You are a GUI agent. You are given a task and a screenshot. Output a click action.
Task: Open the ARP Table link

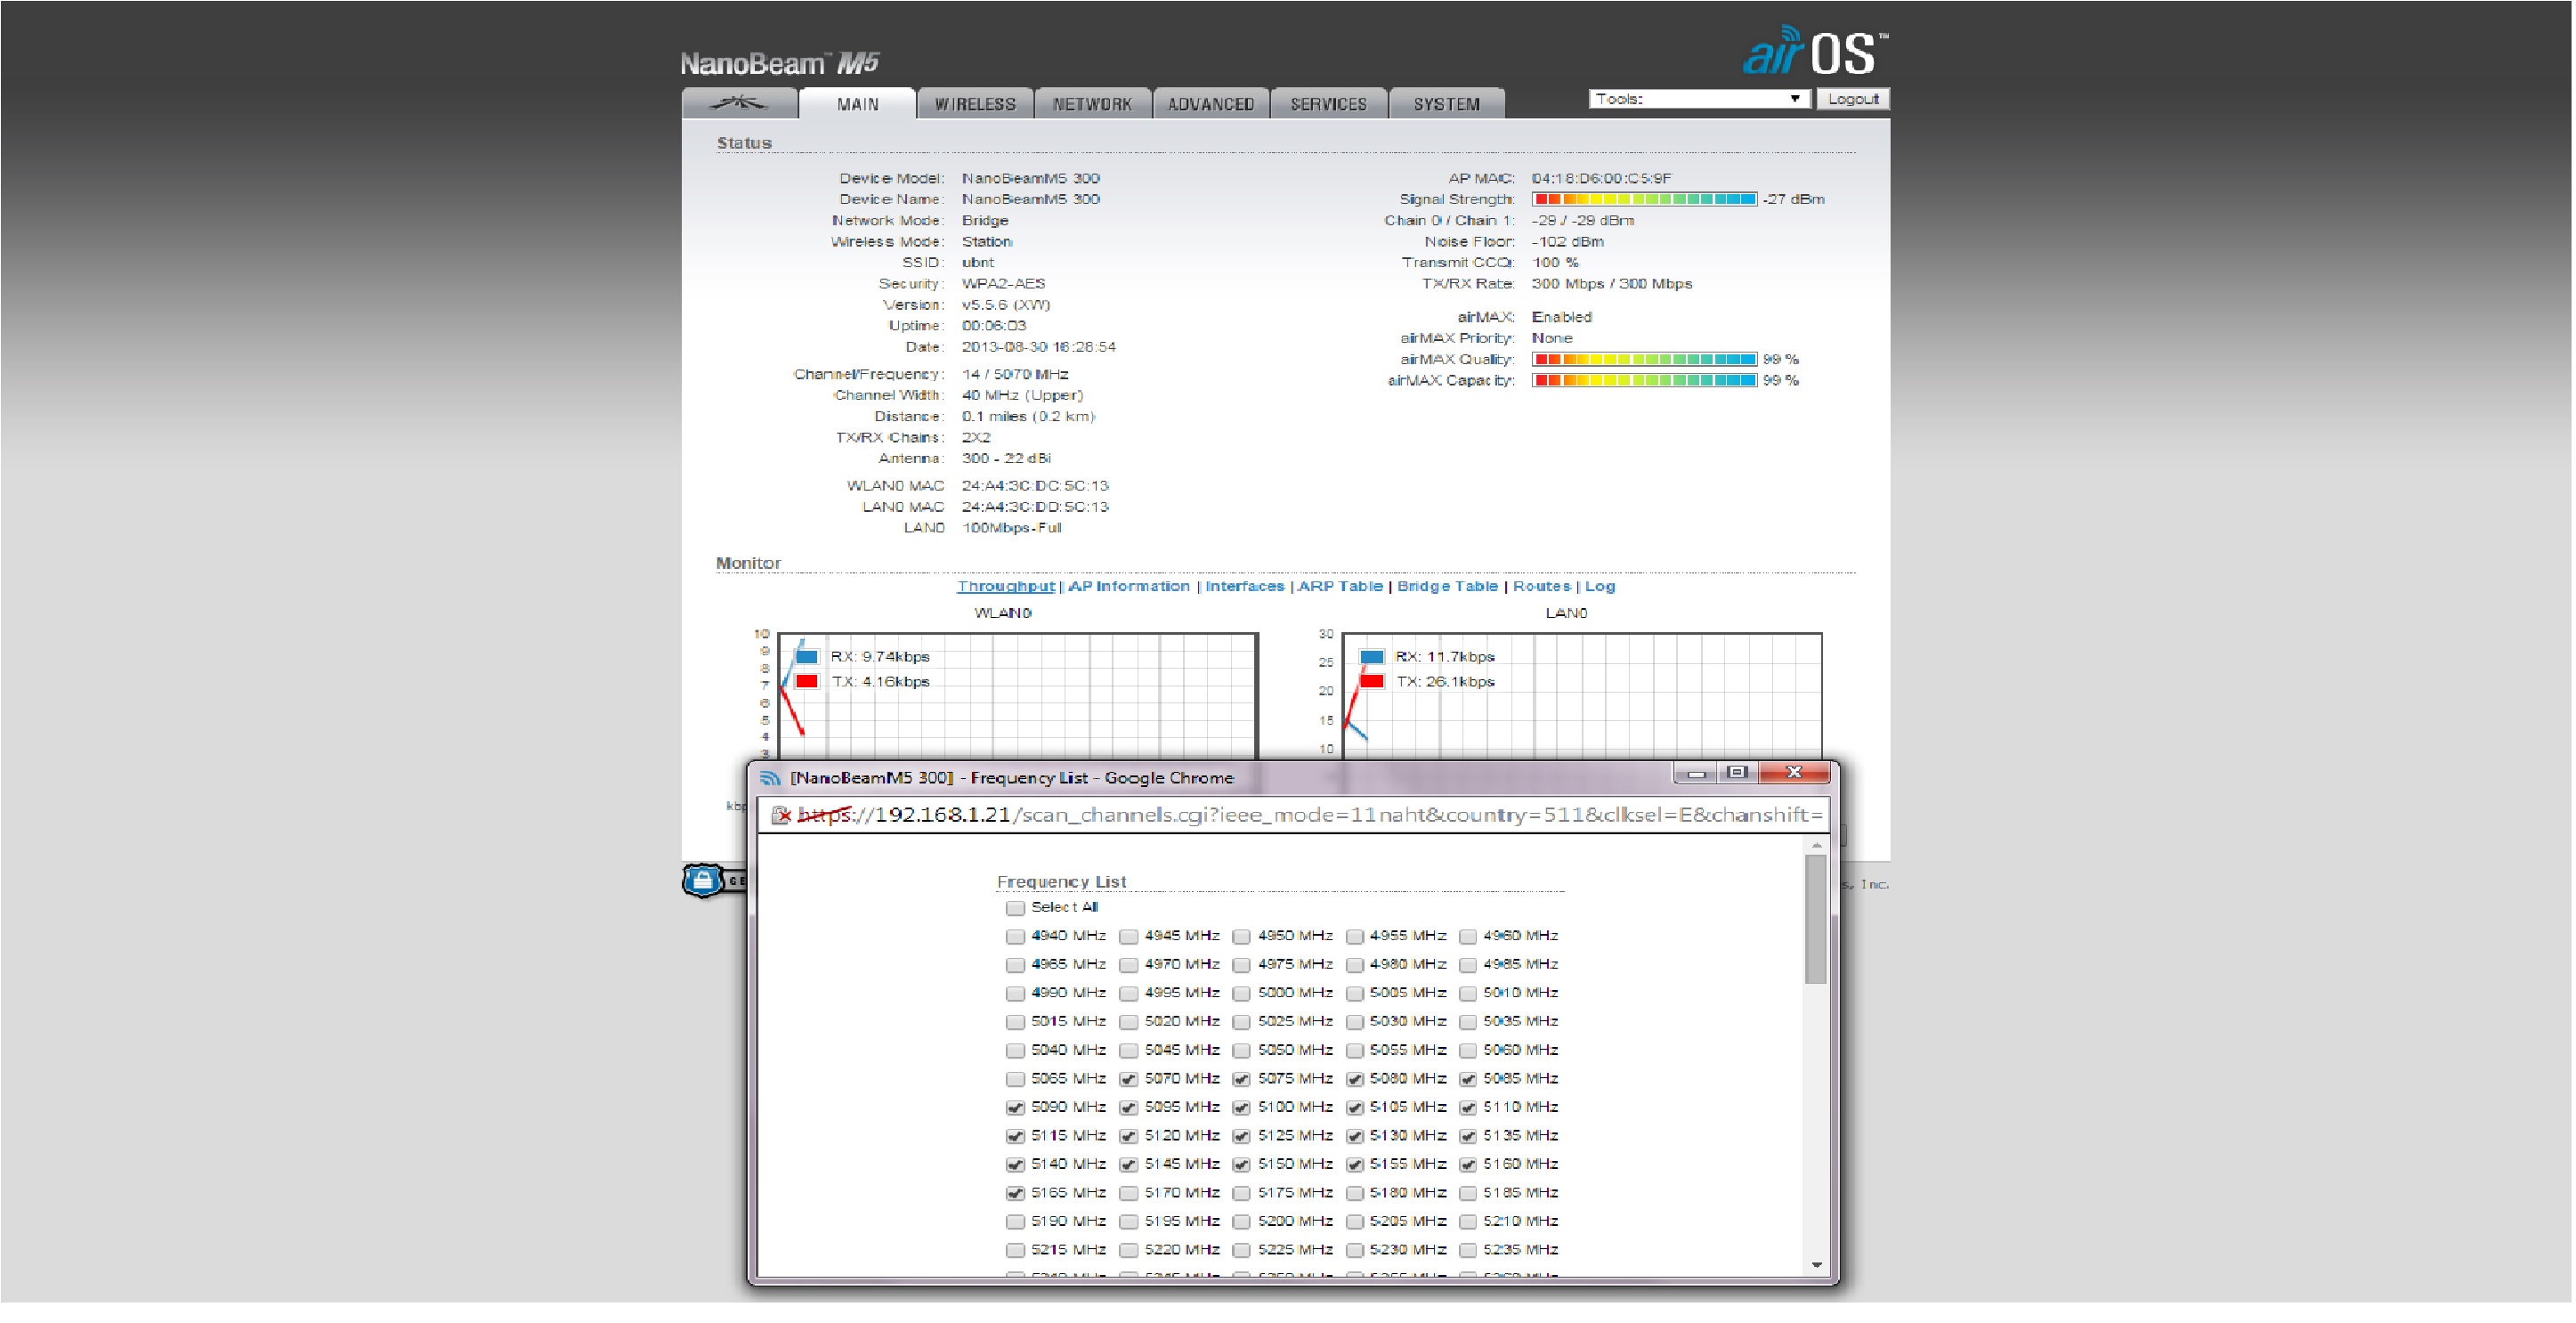(x=1340, y=586)
